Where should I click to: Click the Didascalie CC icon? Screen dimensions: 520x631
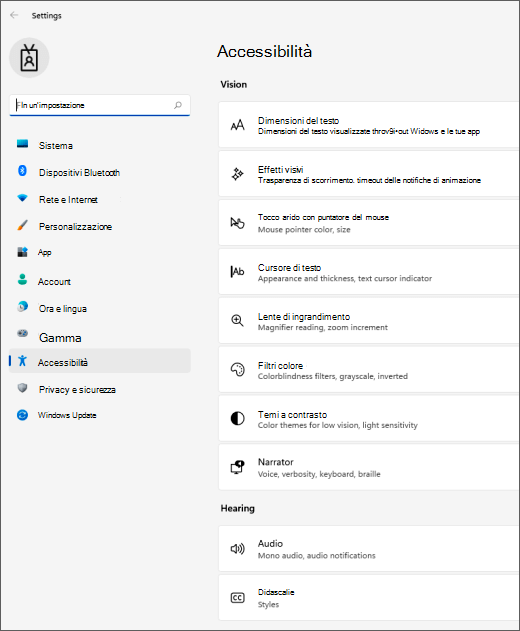tap(237, 598)
